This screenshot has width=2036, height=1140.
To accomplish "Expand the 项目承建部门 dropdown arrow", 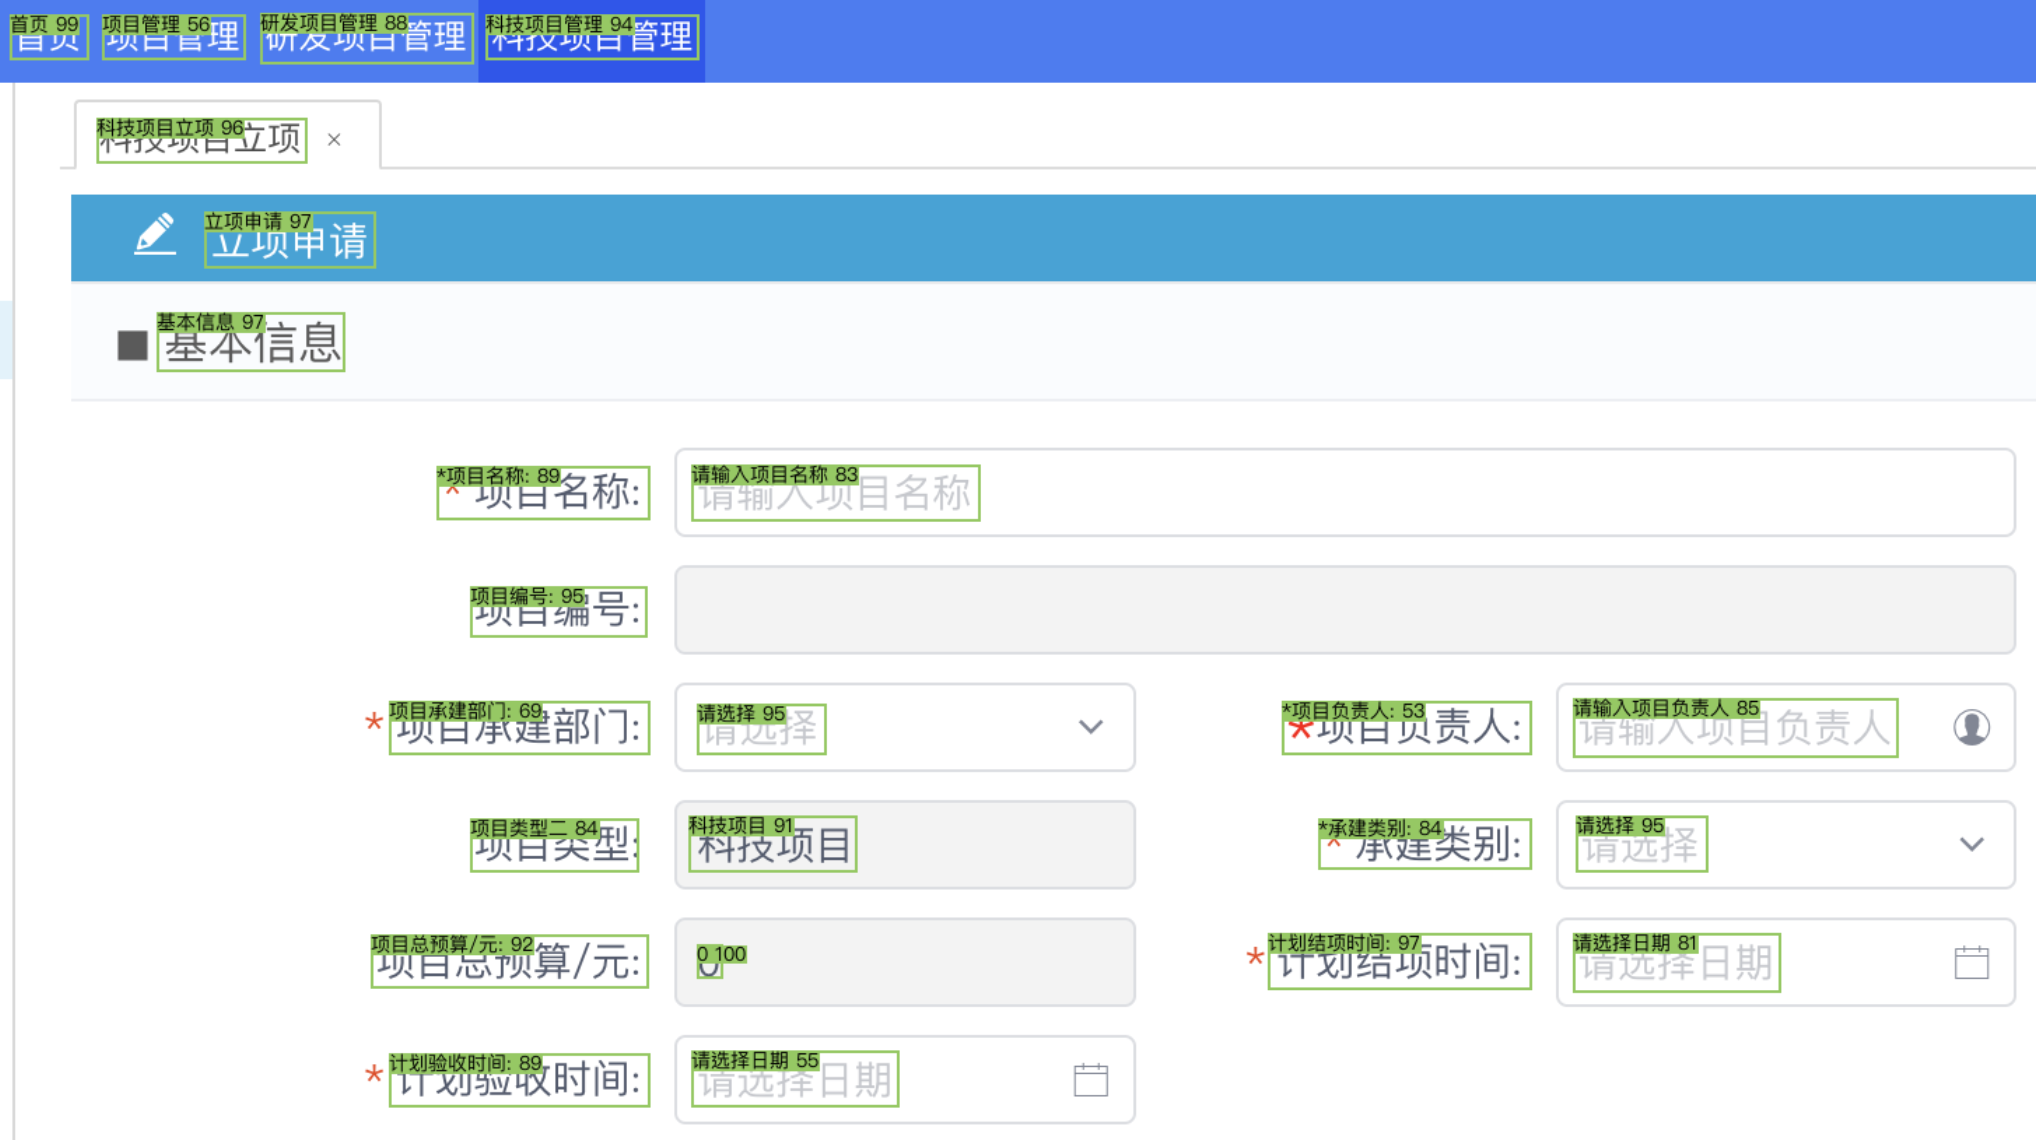I will (x=1090, y=727).
